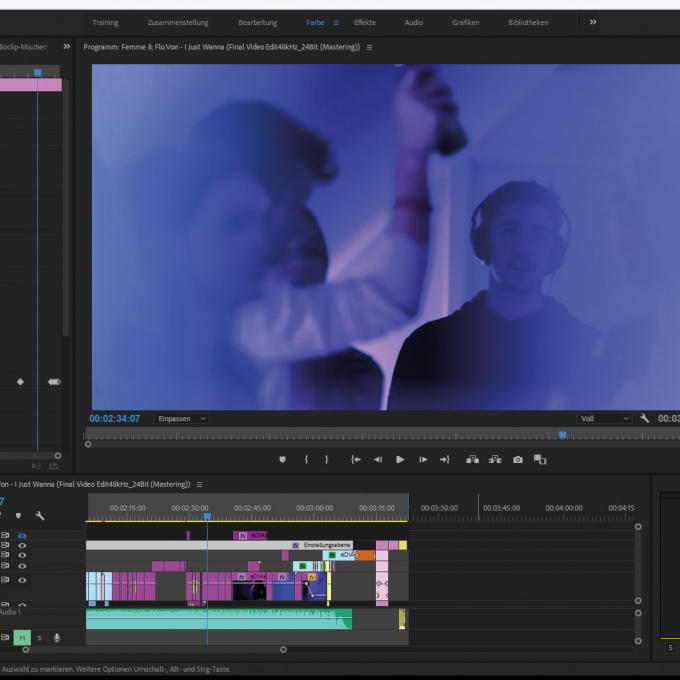
Task: Toggle sync lock on the tallest video track
Action: tap(5, 579)
